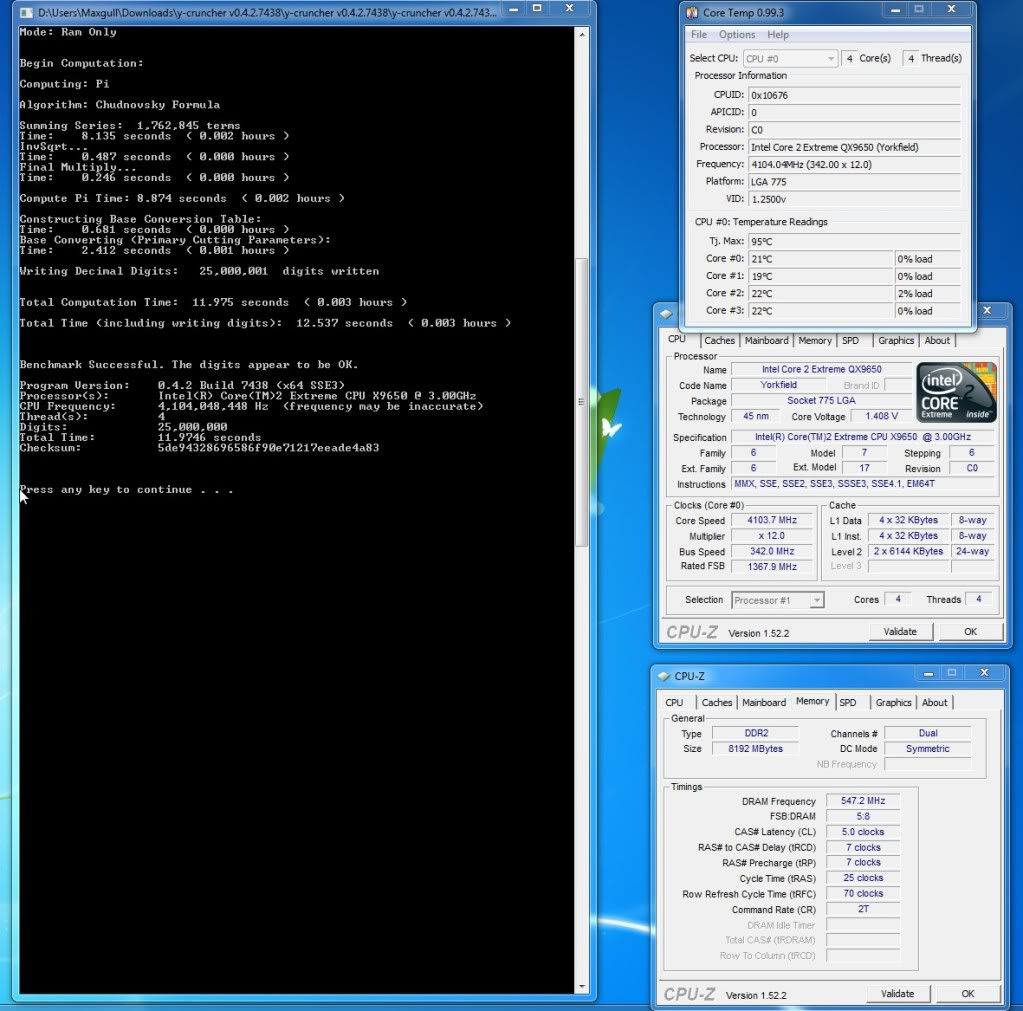Click the console scrollbar's down arrow
Viewport: 1023px width, 1011px height.
[584, 987]
